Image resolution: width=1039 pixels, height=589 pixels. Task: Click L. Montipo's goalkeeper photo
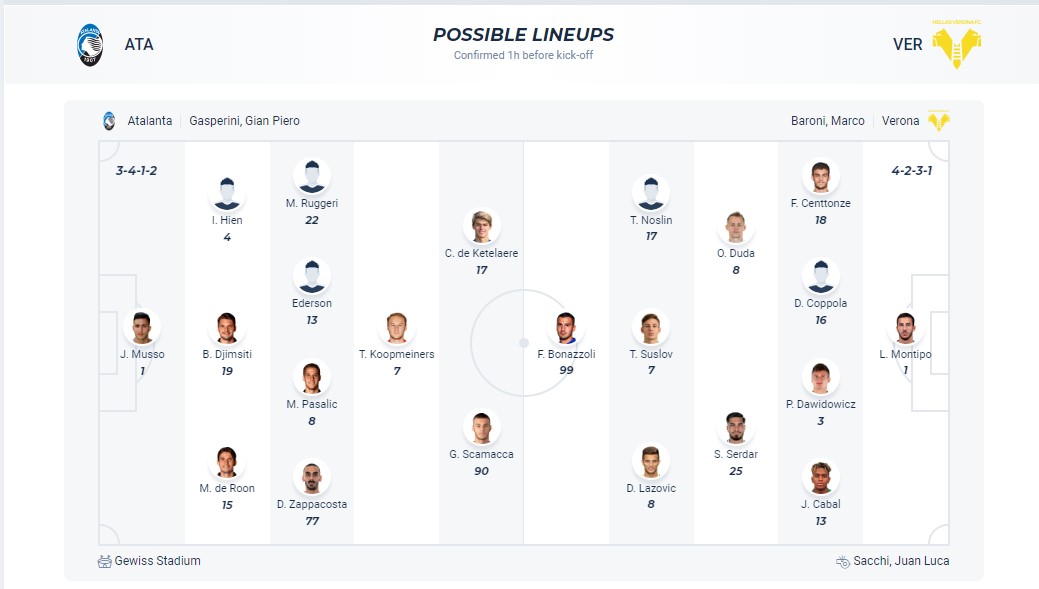tap(905, 327)
